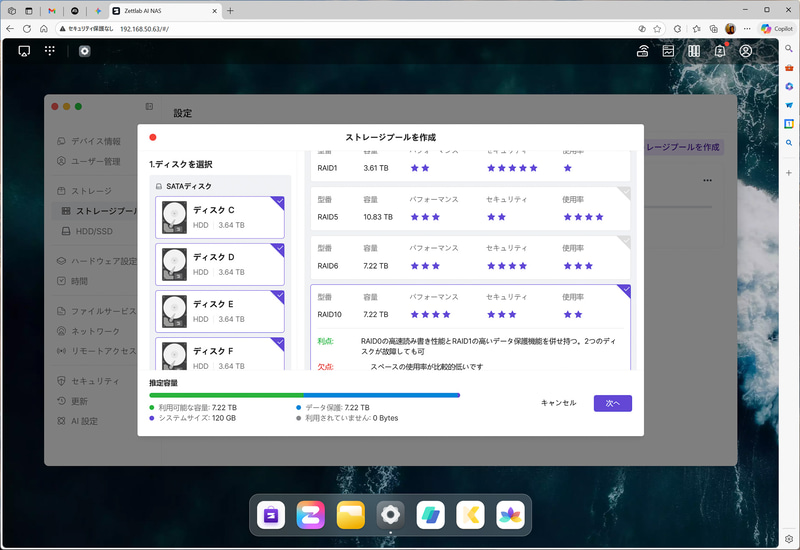Toggle settings window sidebar collapse icon
Viewport: 800px width, 550px height.
[x=149, y=106]
